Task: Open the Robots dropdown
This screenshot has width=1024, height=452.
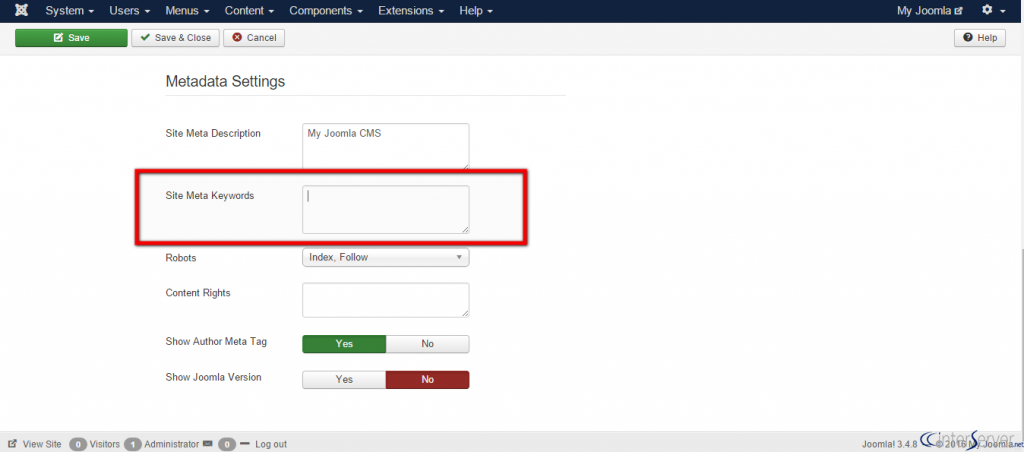Action: tap(385, 257)
